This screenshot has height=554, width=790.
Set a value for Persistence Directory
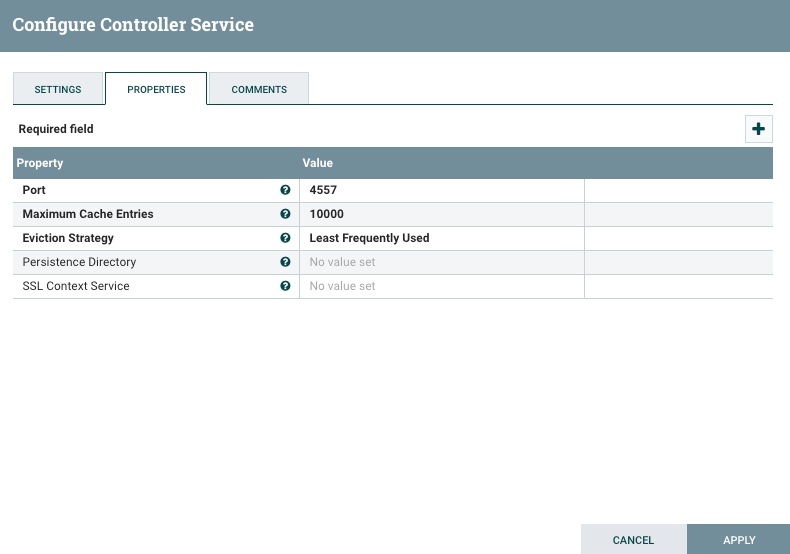(x=440, y=262)
